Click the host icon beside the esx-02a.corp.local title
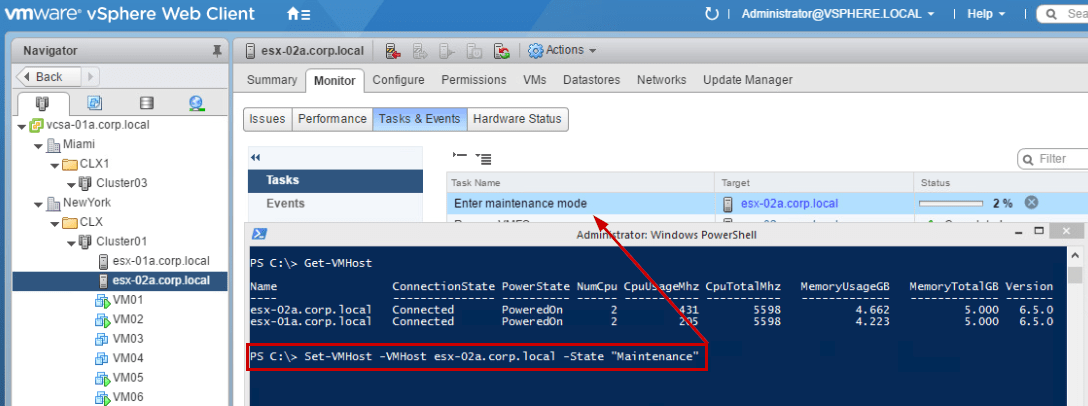This screenshot has height=406, width=1088. (250, 51)
